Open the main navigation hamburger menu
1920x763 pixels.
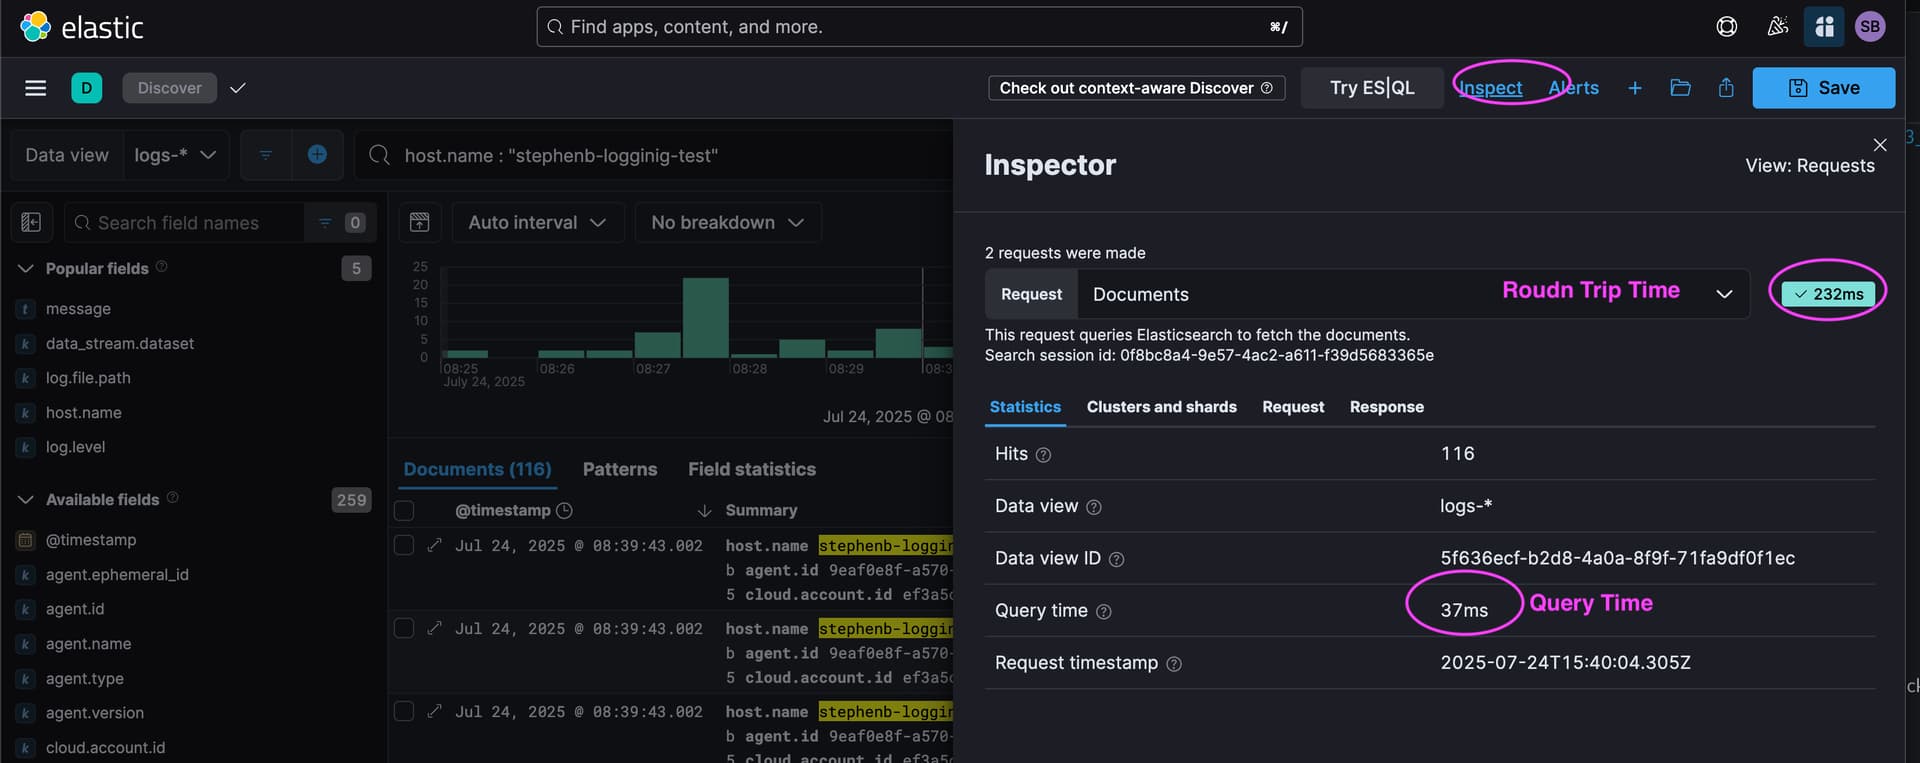(x=36, y=88)
